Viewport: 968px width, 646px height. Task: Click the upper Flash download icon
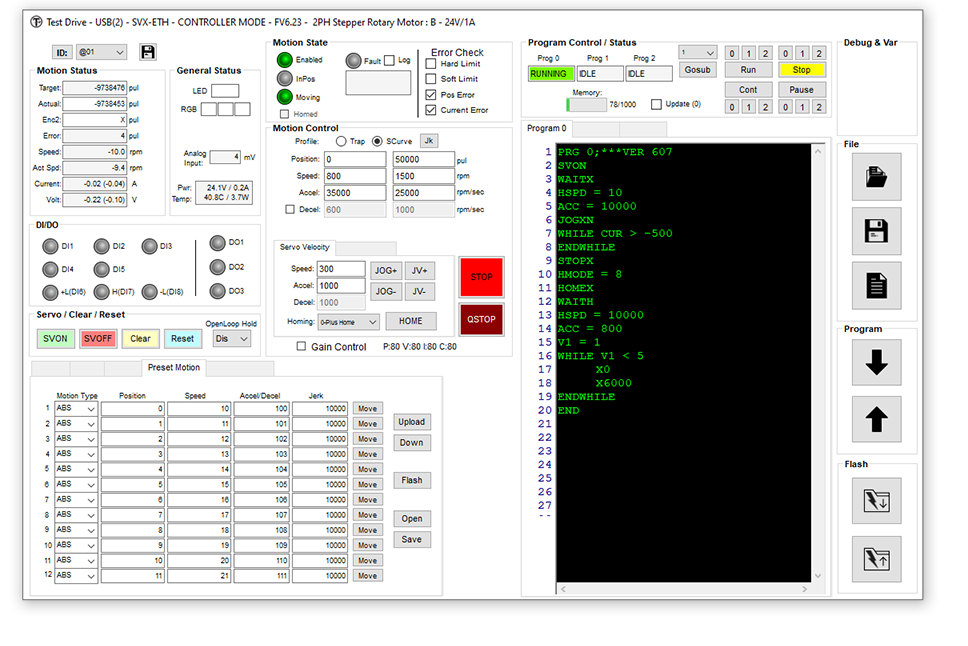click(x=876, y=500)
